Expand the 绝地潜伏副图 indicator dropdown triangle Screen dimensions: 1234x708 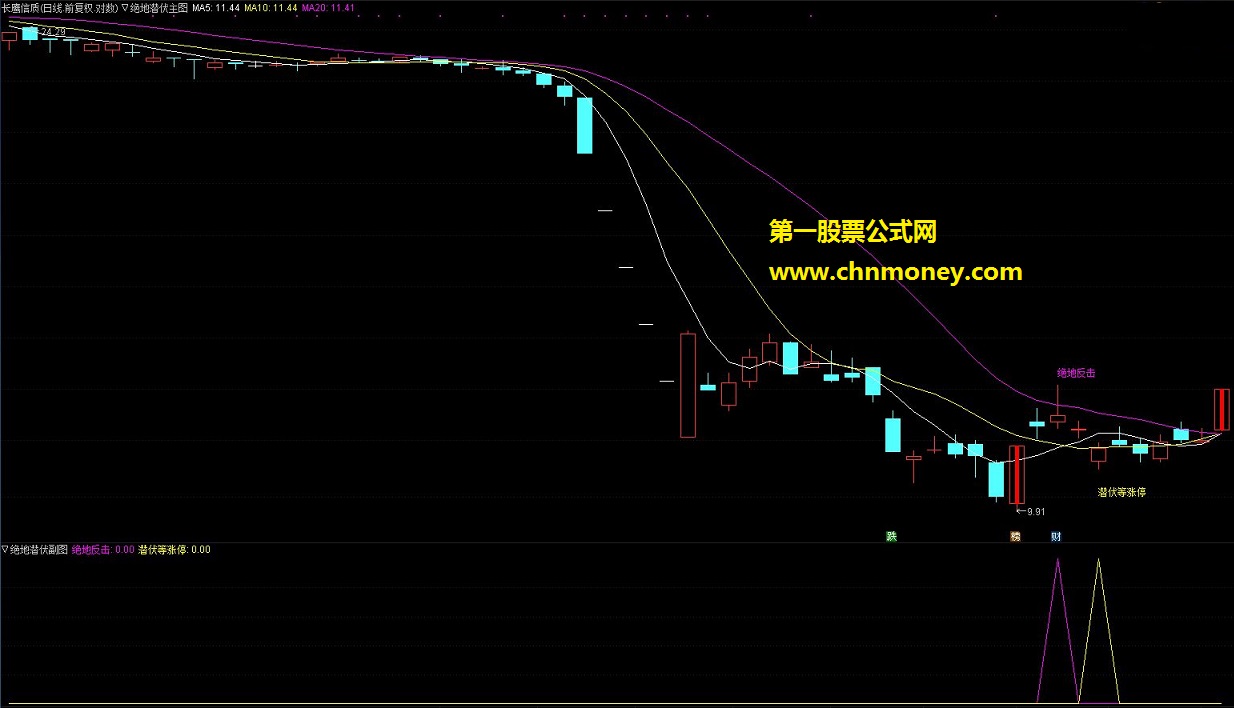(x=5, y=549)
